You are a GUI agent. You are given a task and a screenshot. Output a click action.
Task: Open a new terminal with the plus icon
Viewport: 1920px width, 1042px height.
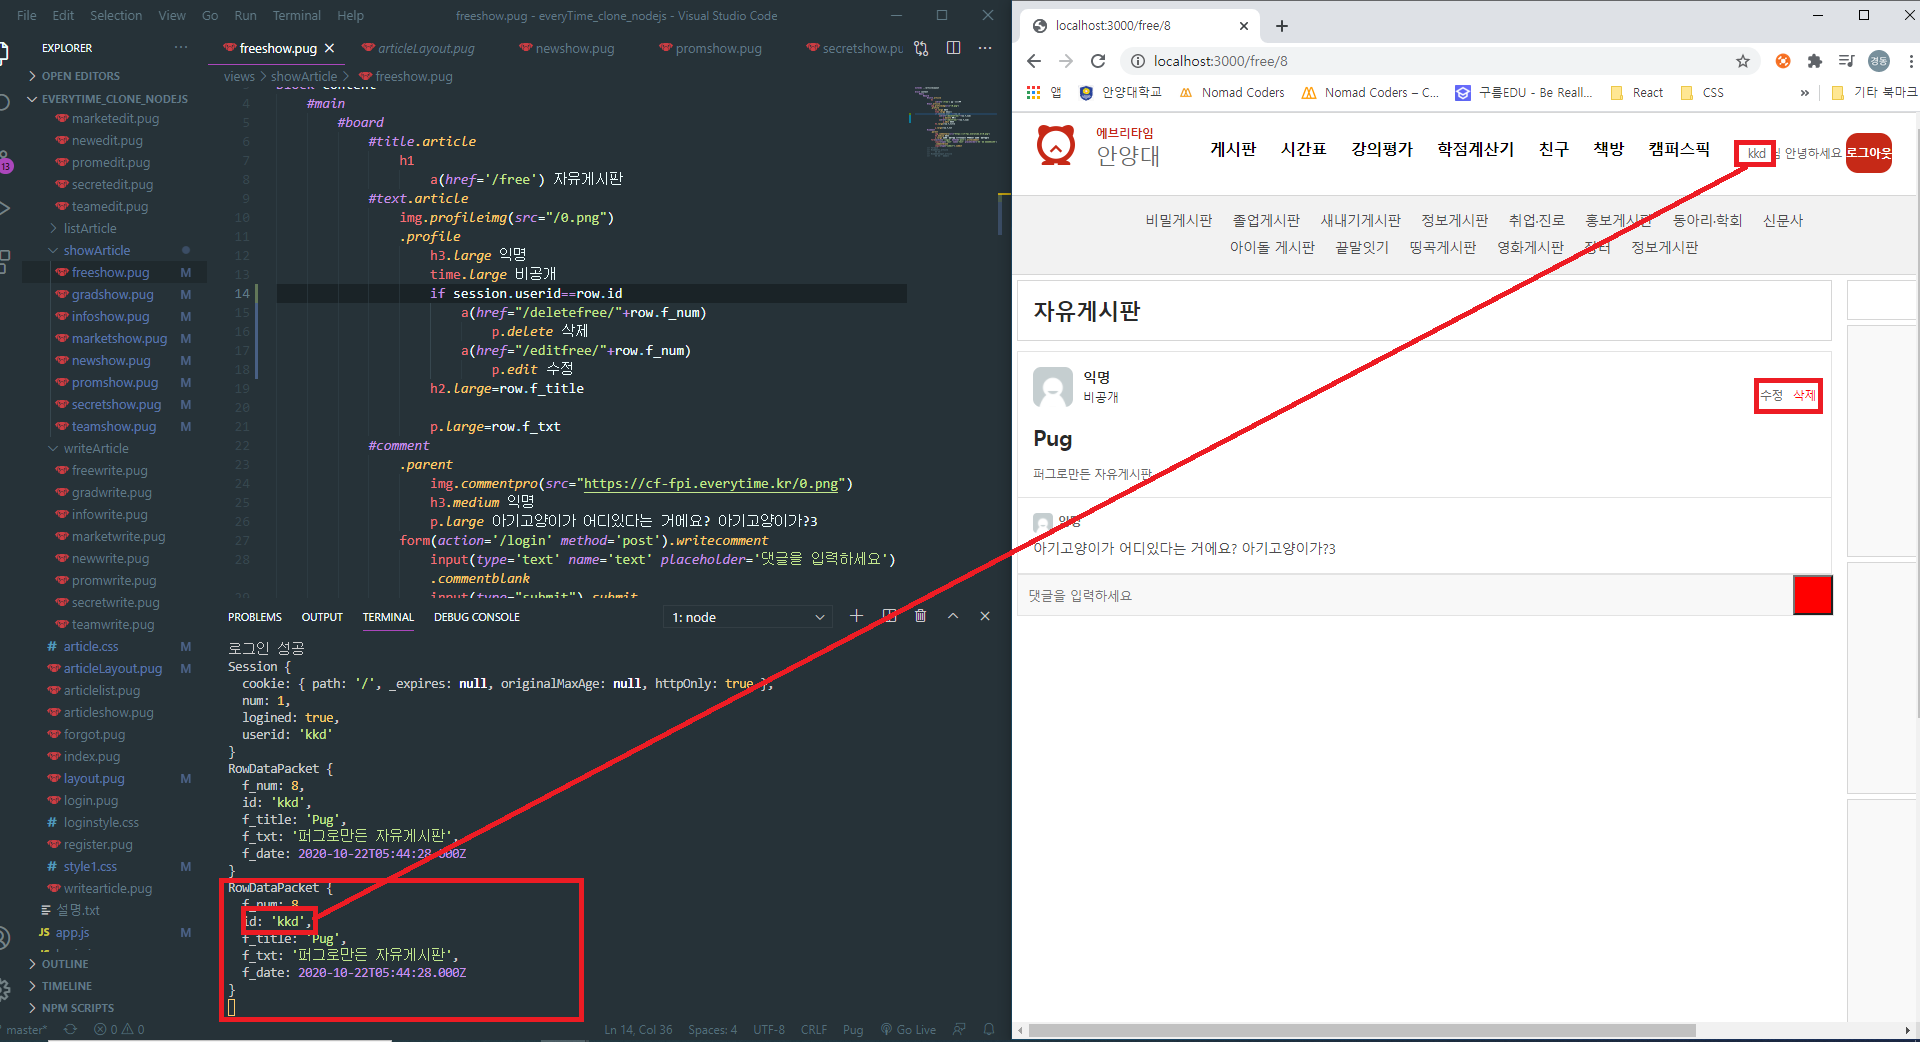point(856,616)
